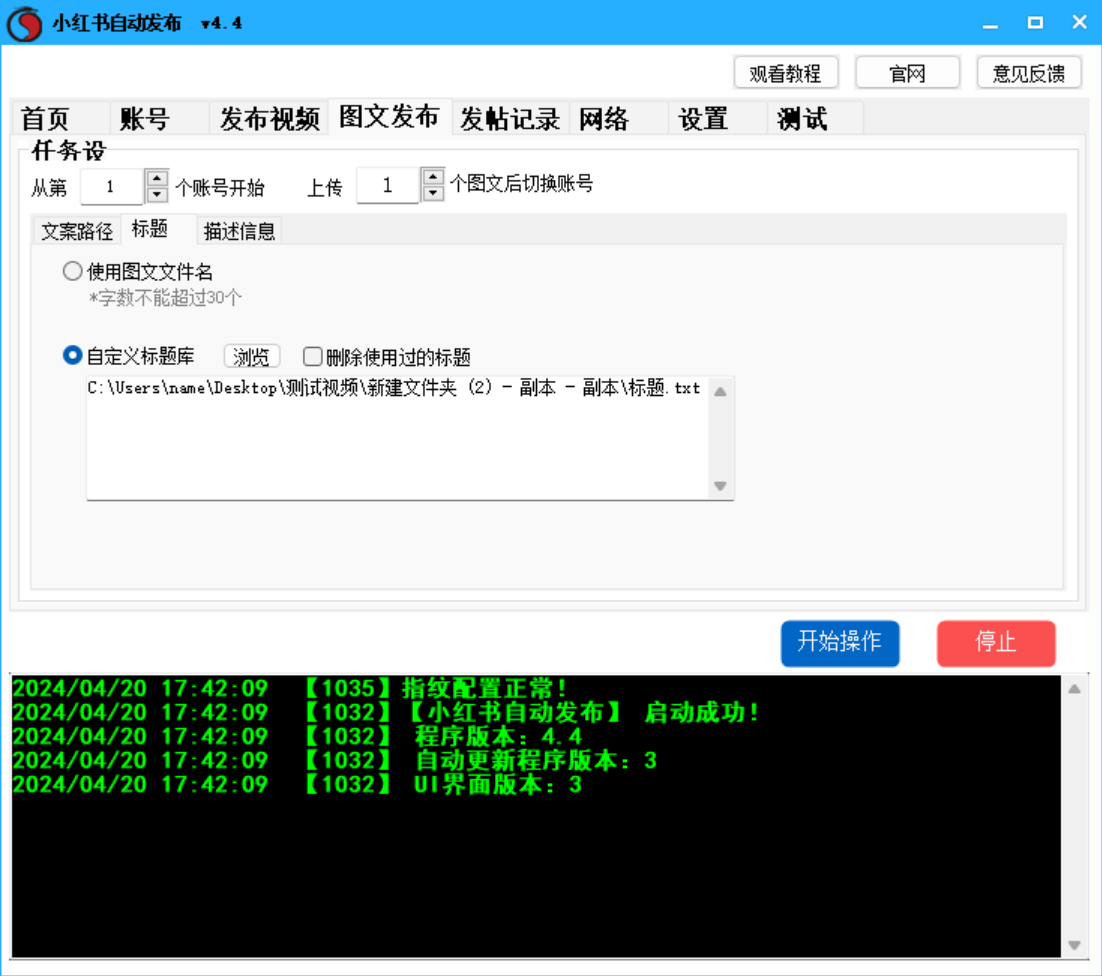Viewport: 1102px width, 976px height.
Task: Click the path box scroll down arrow
Action: coord(720,486)
